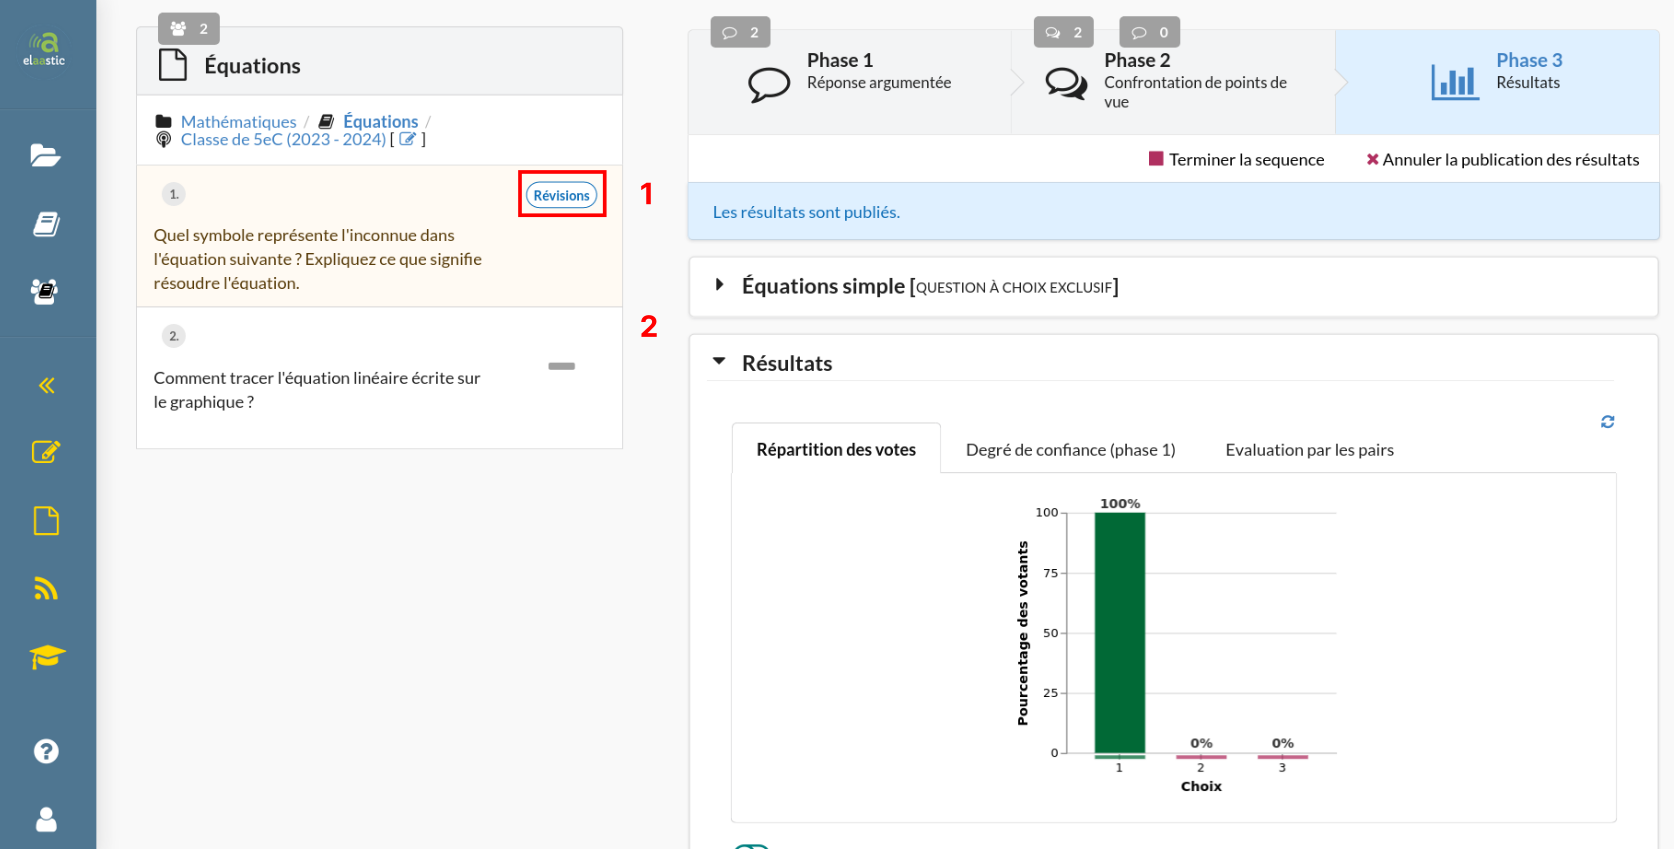Click the elaastic logo in the sidebar
This screenshot has height=849, width=1674.
coord(45,49)
